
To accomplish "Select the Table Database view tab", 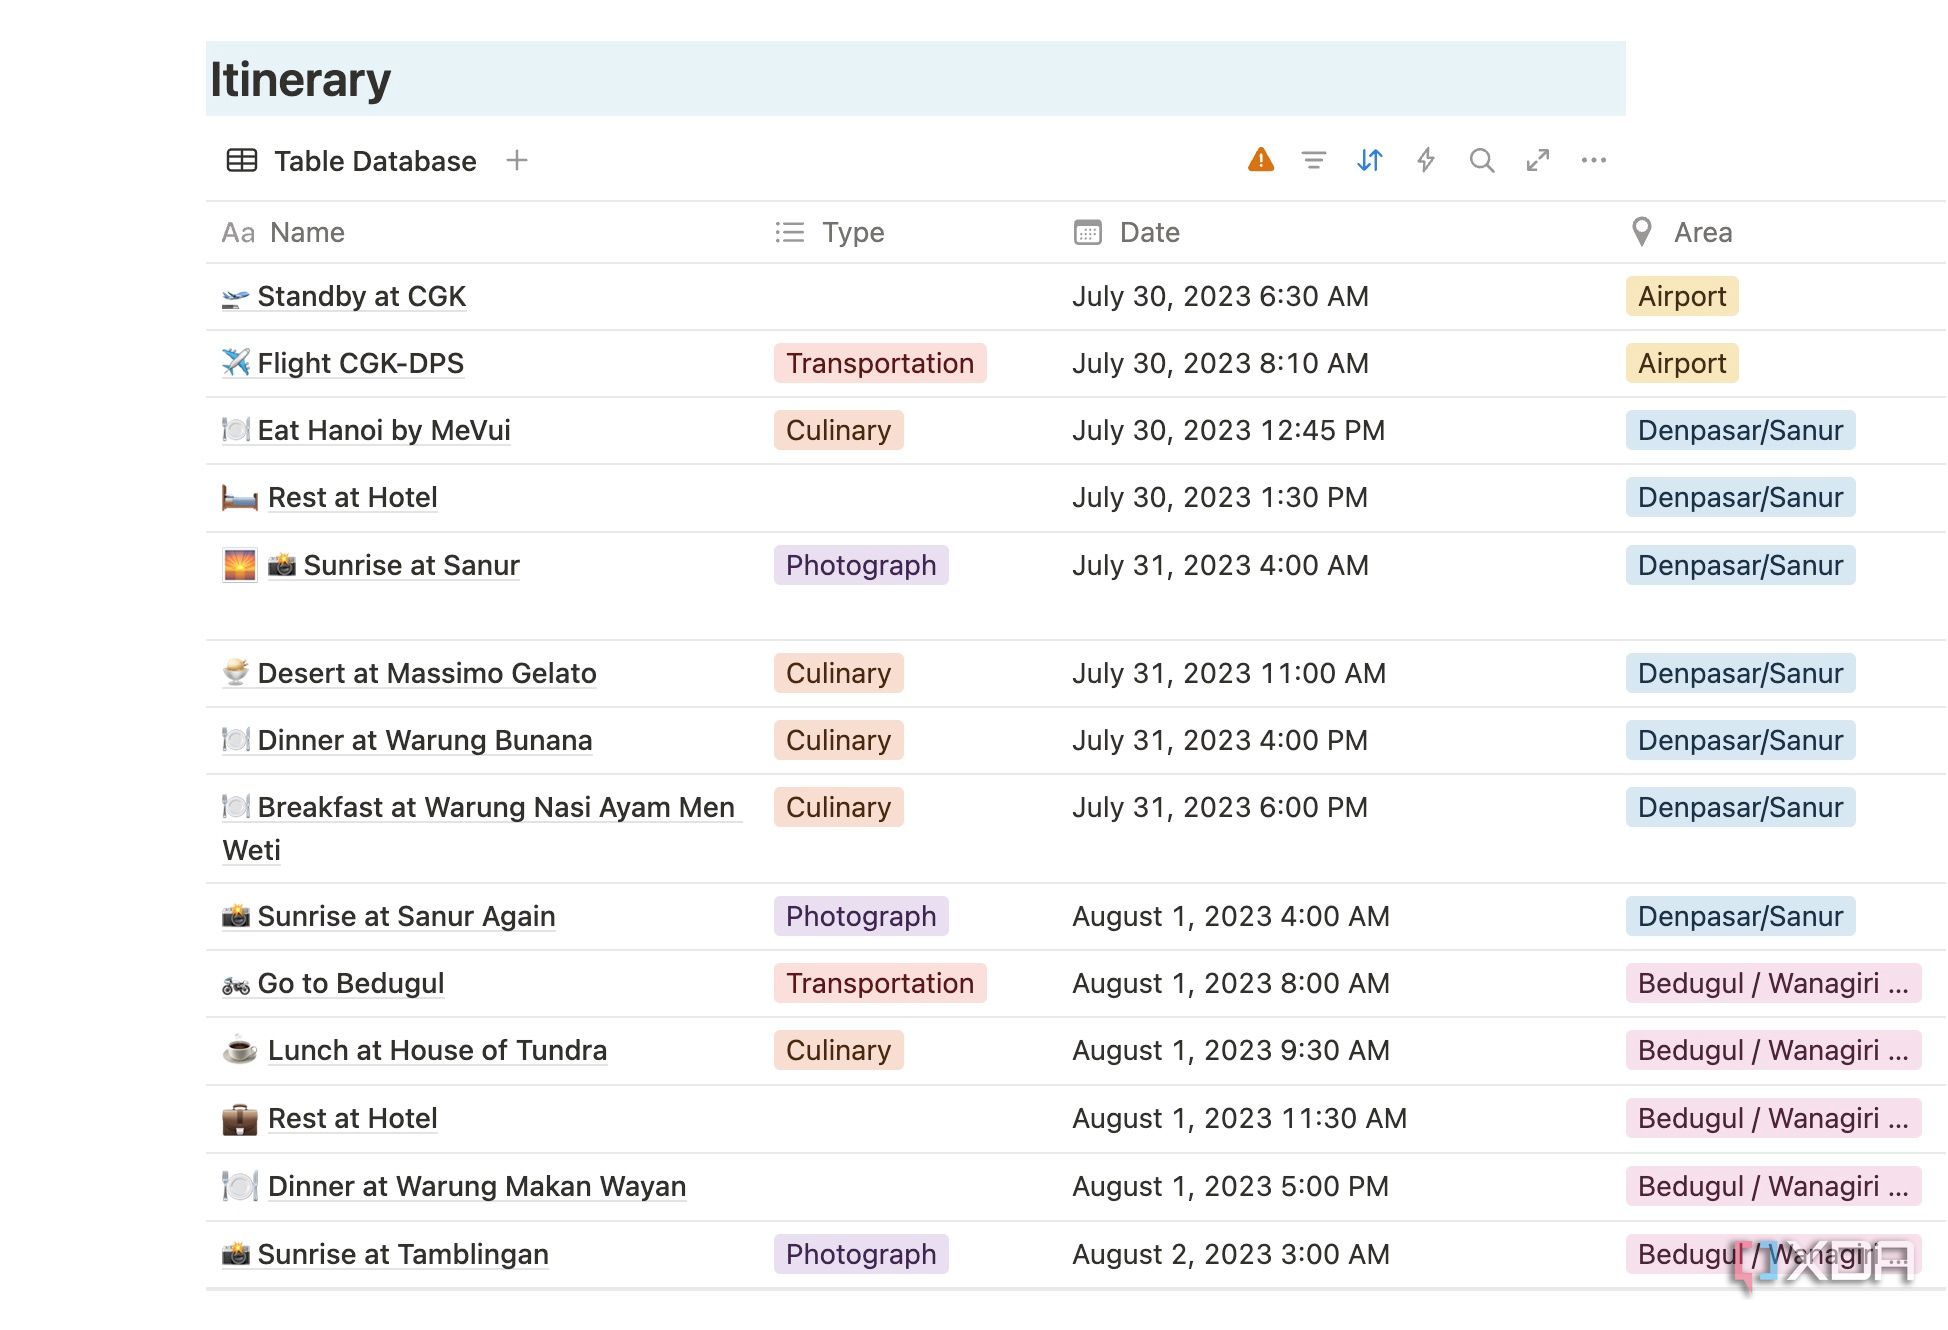I will click(375, 160).
